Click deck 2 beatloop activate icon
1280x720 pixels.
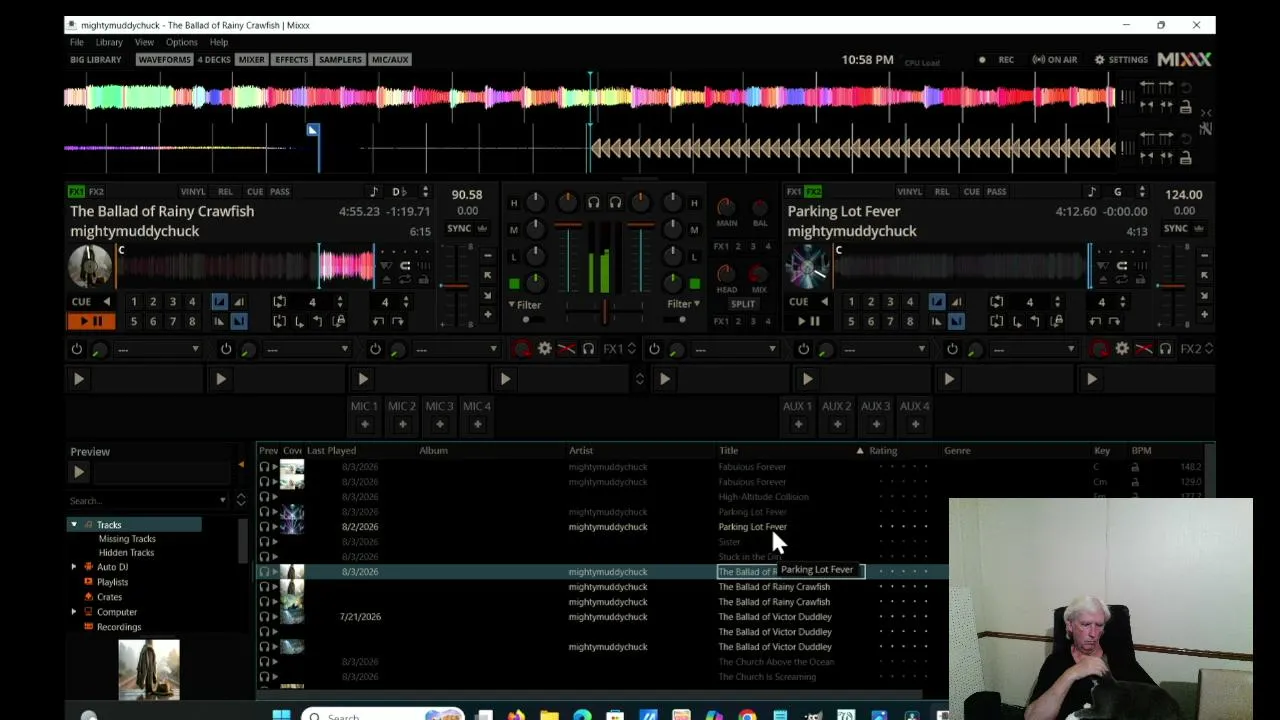(x=997, y=301)
